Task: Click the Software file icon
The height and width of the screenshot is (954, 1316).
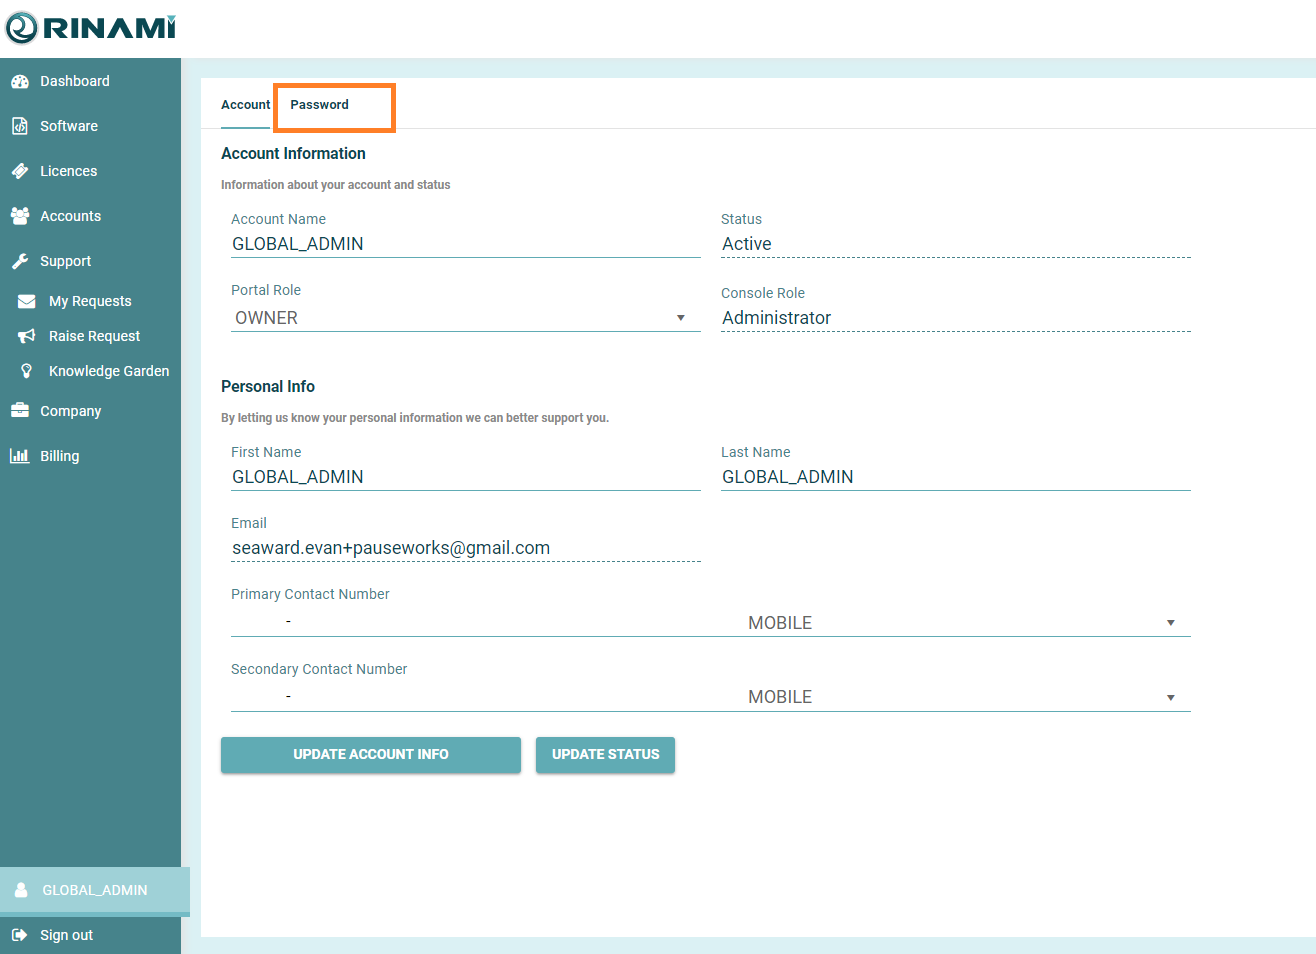Action: 20,126
